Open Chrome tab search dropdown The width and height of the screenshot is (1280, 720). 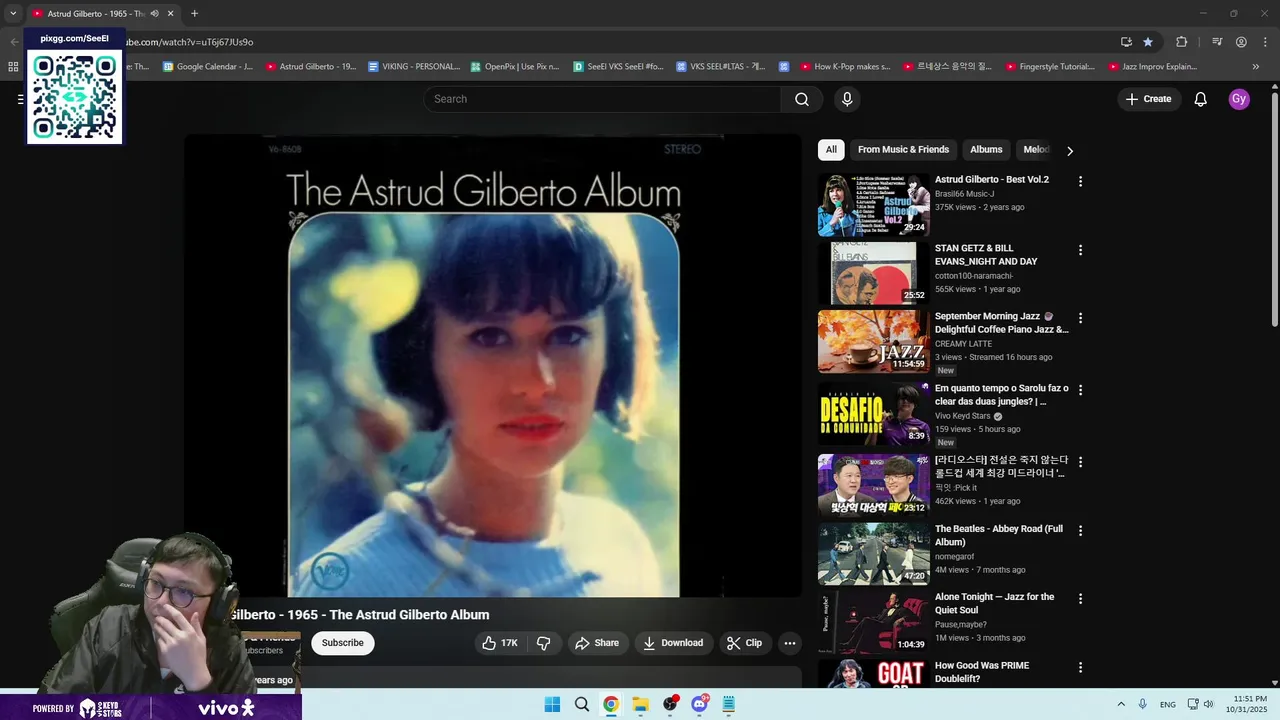(x=13, y=14)
